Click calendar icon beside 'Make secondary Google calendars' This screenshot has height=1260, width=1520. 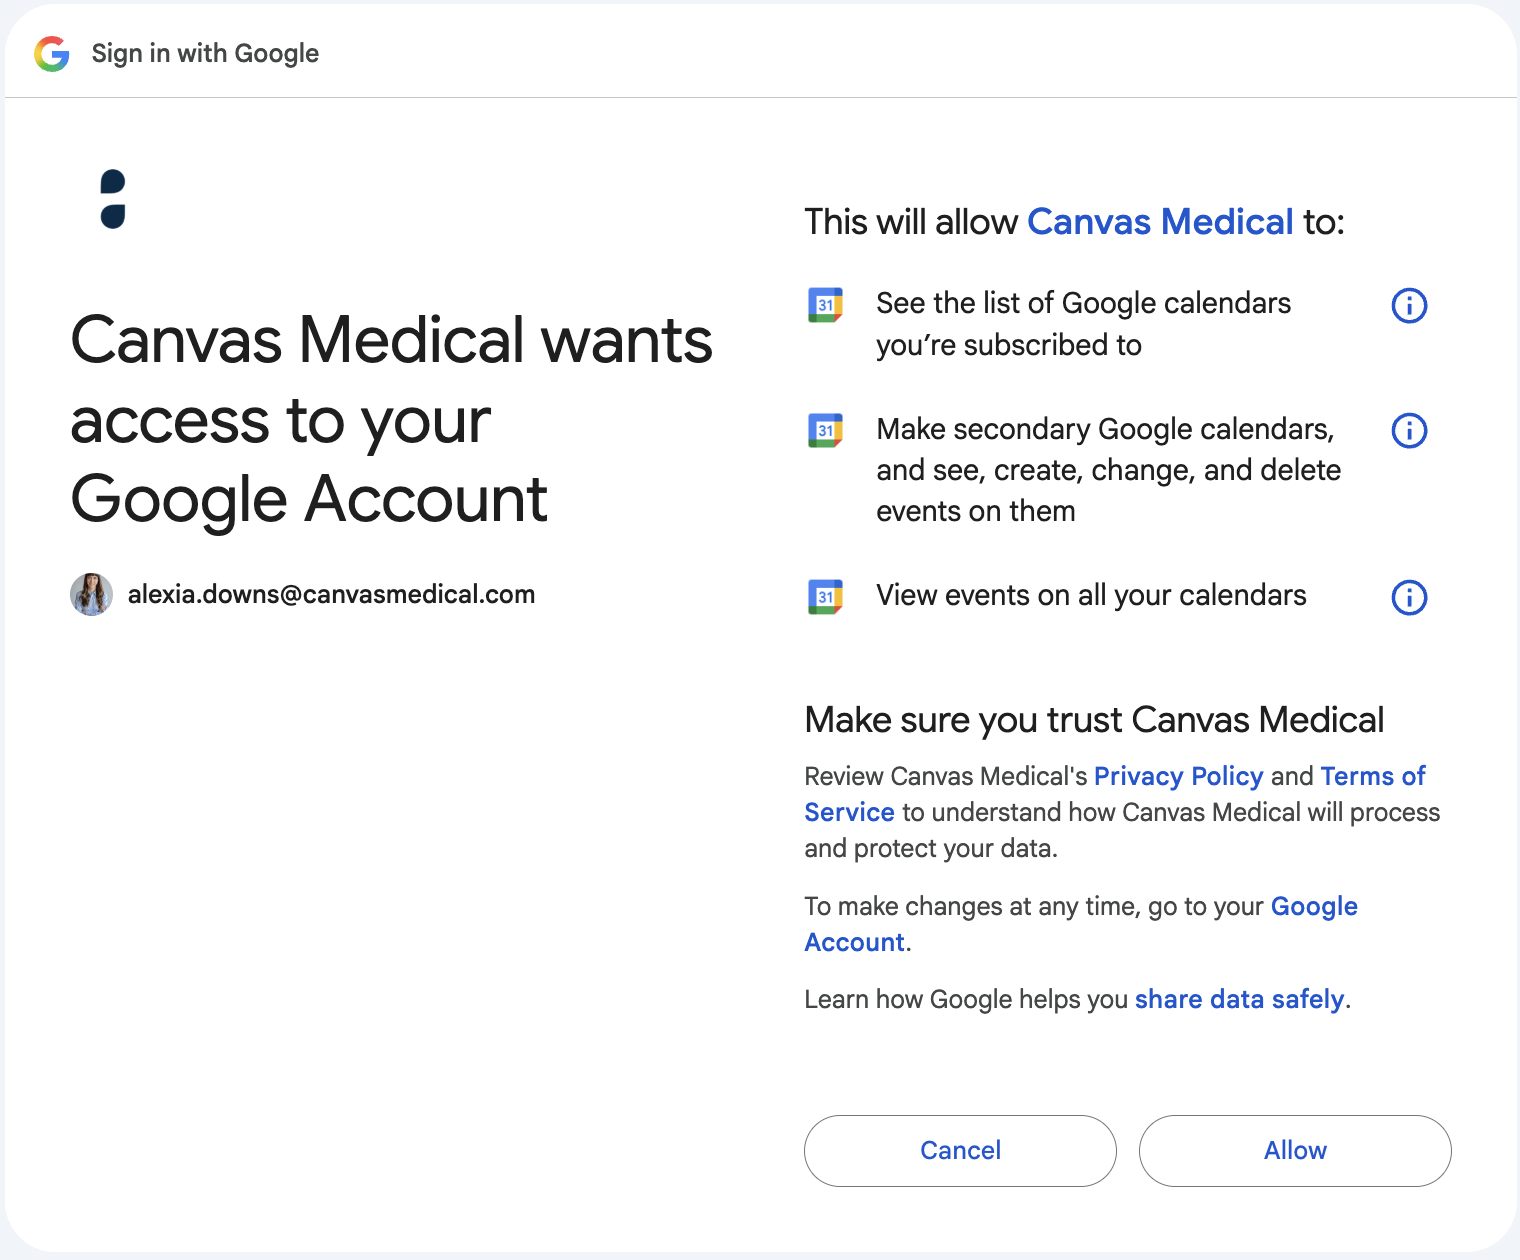(825, 431)
